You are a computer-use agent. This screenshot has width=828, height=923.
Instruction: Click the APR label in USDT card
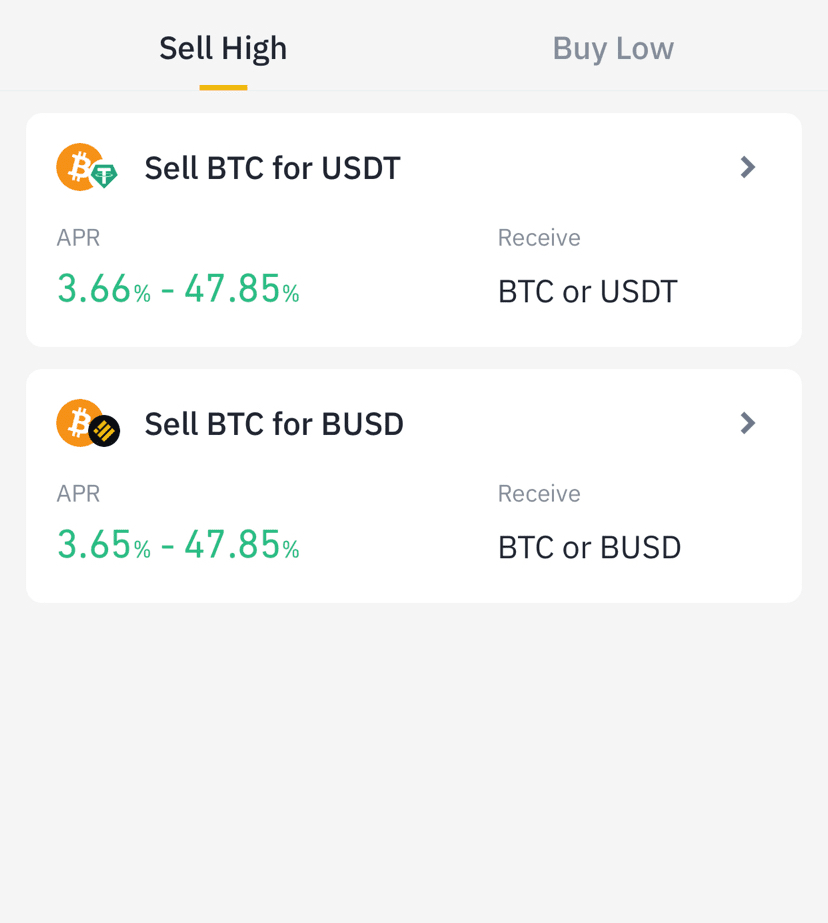click(x=78, y=238)
